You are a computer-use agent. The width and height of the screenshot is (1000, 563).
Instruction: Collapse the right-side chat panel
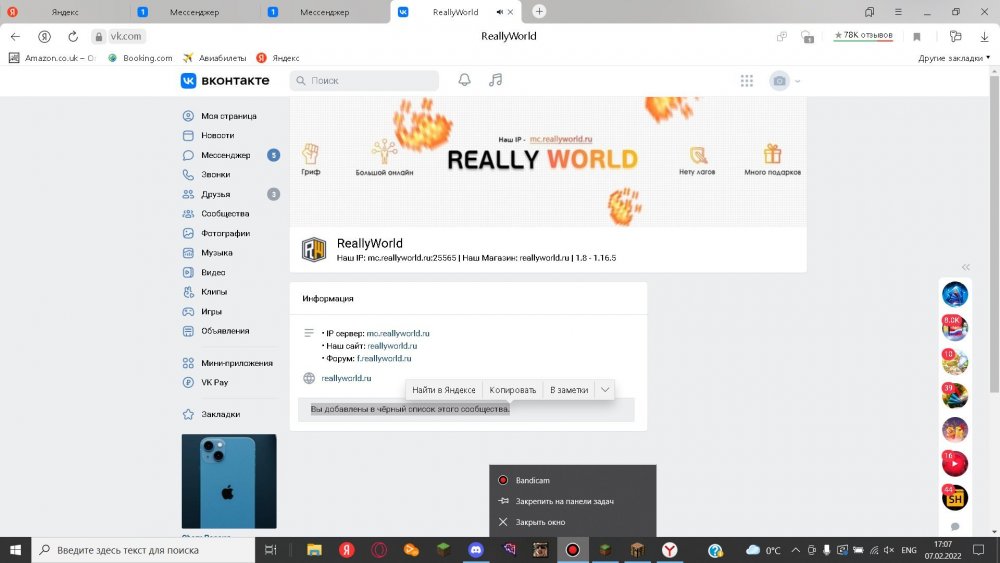(x=966, y=267)
